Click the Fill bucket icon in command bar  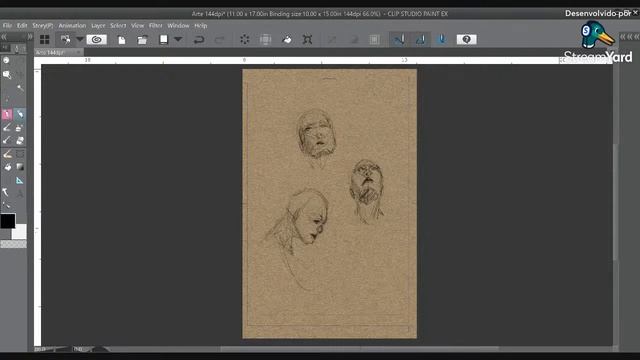[287, 39]
